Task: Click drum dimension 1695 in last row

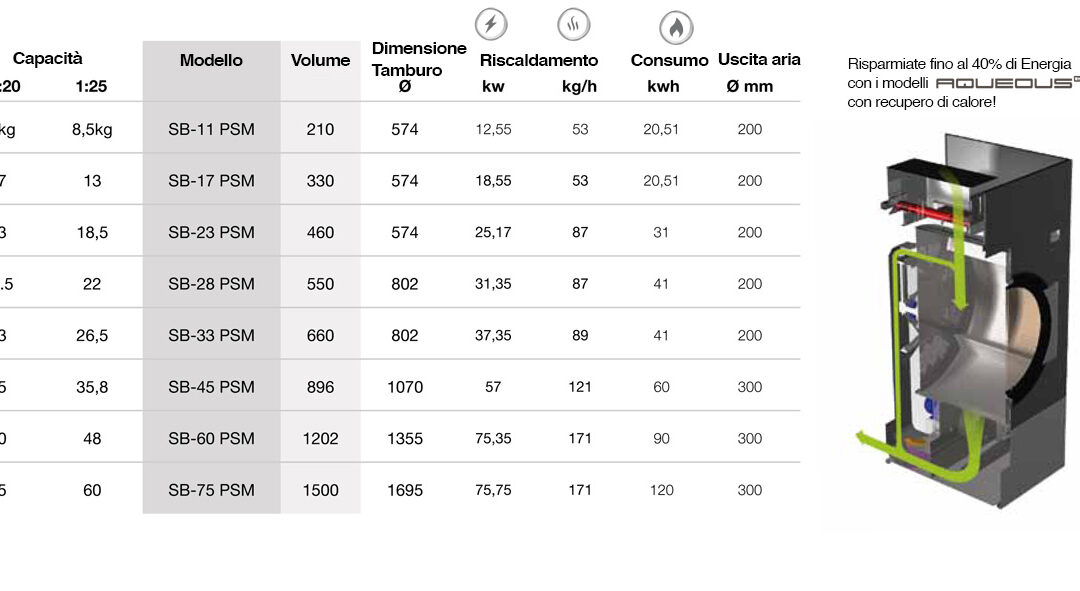Action: (x=405, y=490)
